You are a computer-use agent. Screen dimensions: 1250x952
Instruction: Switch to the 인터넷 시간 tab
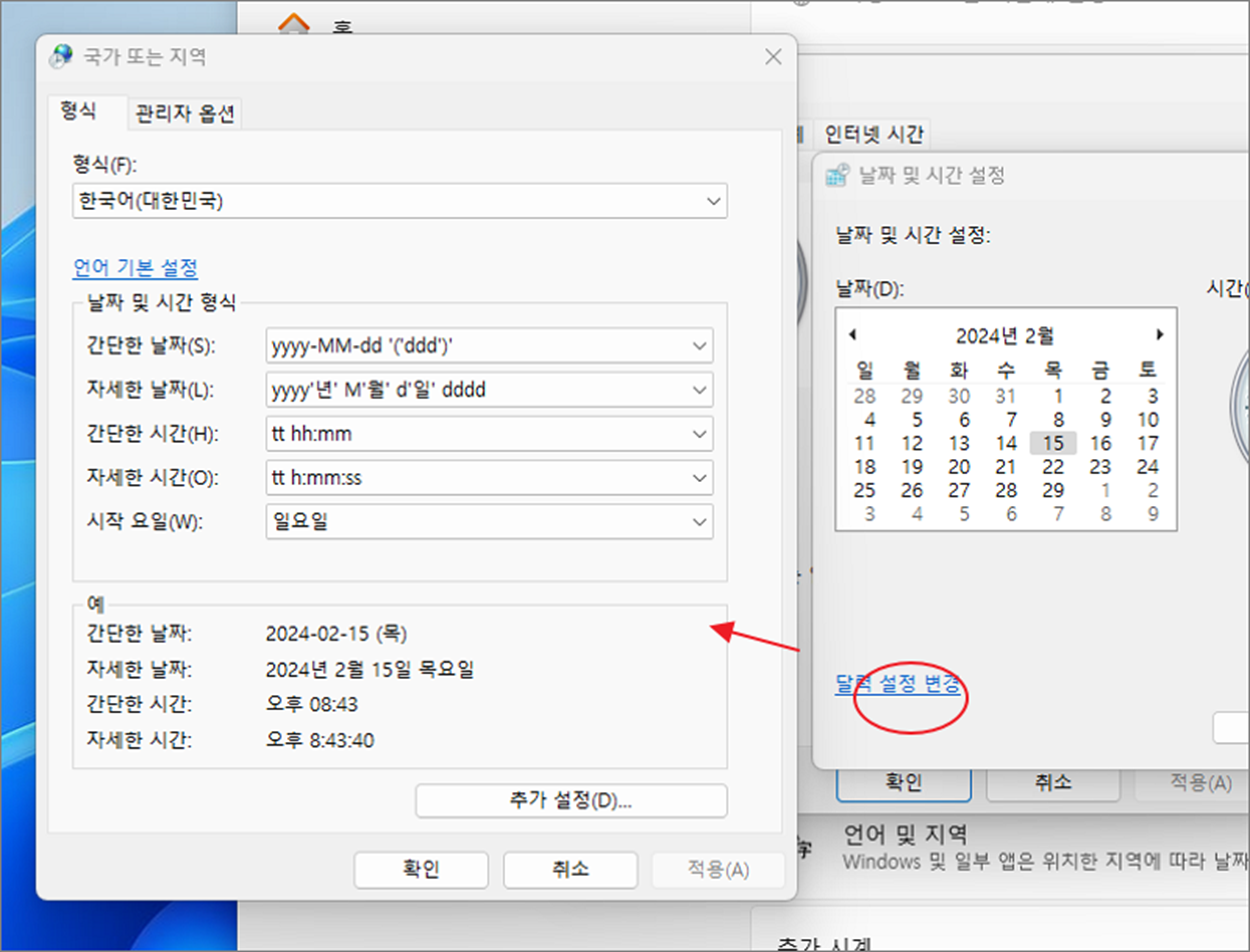pyautogui.click(x=873, y=133)
